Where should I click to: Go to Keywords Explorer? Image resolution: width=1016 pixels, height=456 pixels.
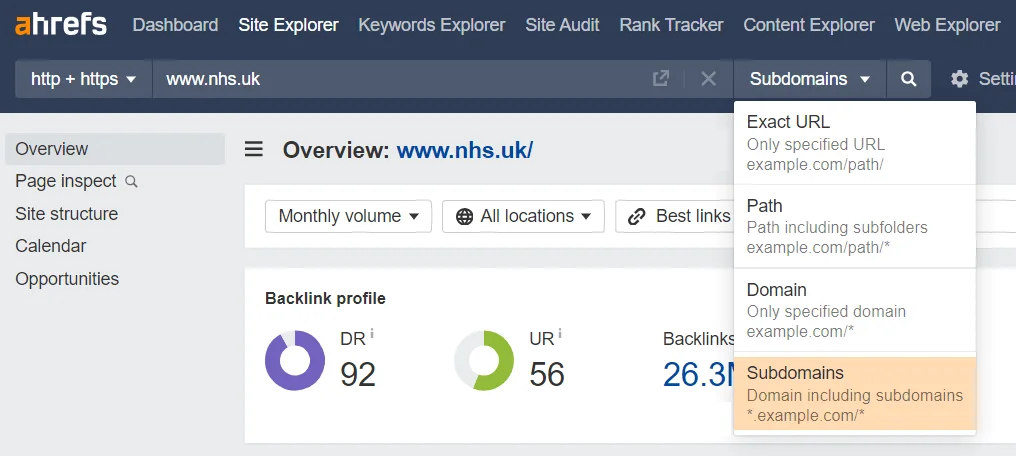432,25
